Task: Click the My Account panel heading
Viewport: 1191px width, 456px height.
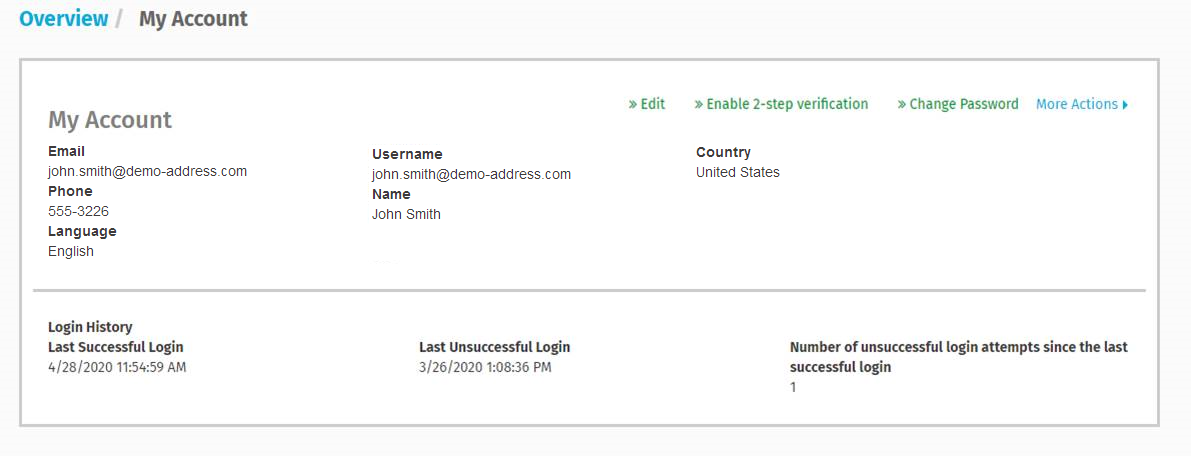Action: pyautogui.click(x=110, y=120)
